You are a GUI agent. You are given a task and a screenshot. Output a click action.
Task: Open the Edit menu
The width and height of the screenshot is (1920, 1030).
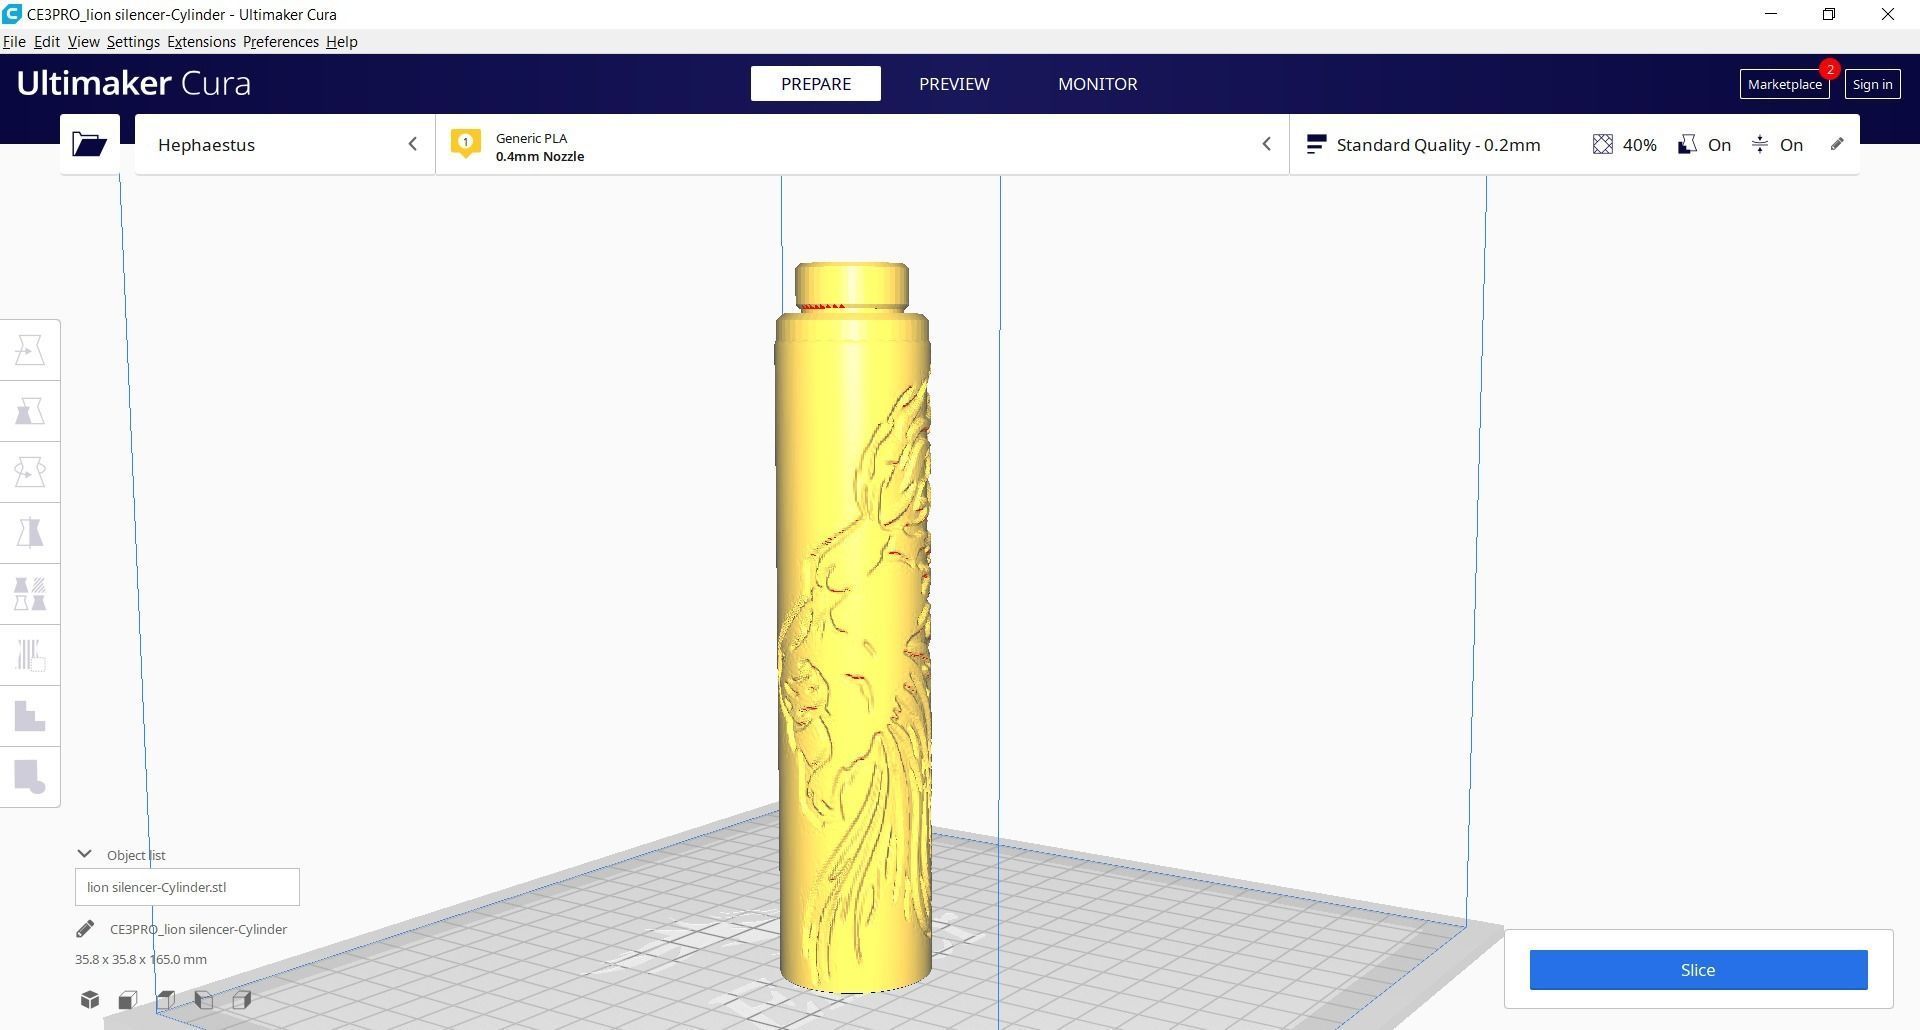pyautogui.click(x=47, y=42)
